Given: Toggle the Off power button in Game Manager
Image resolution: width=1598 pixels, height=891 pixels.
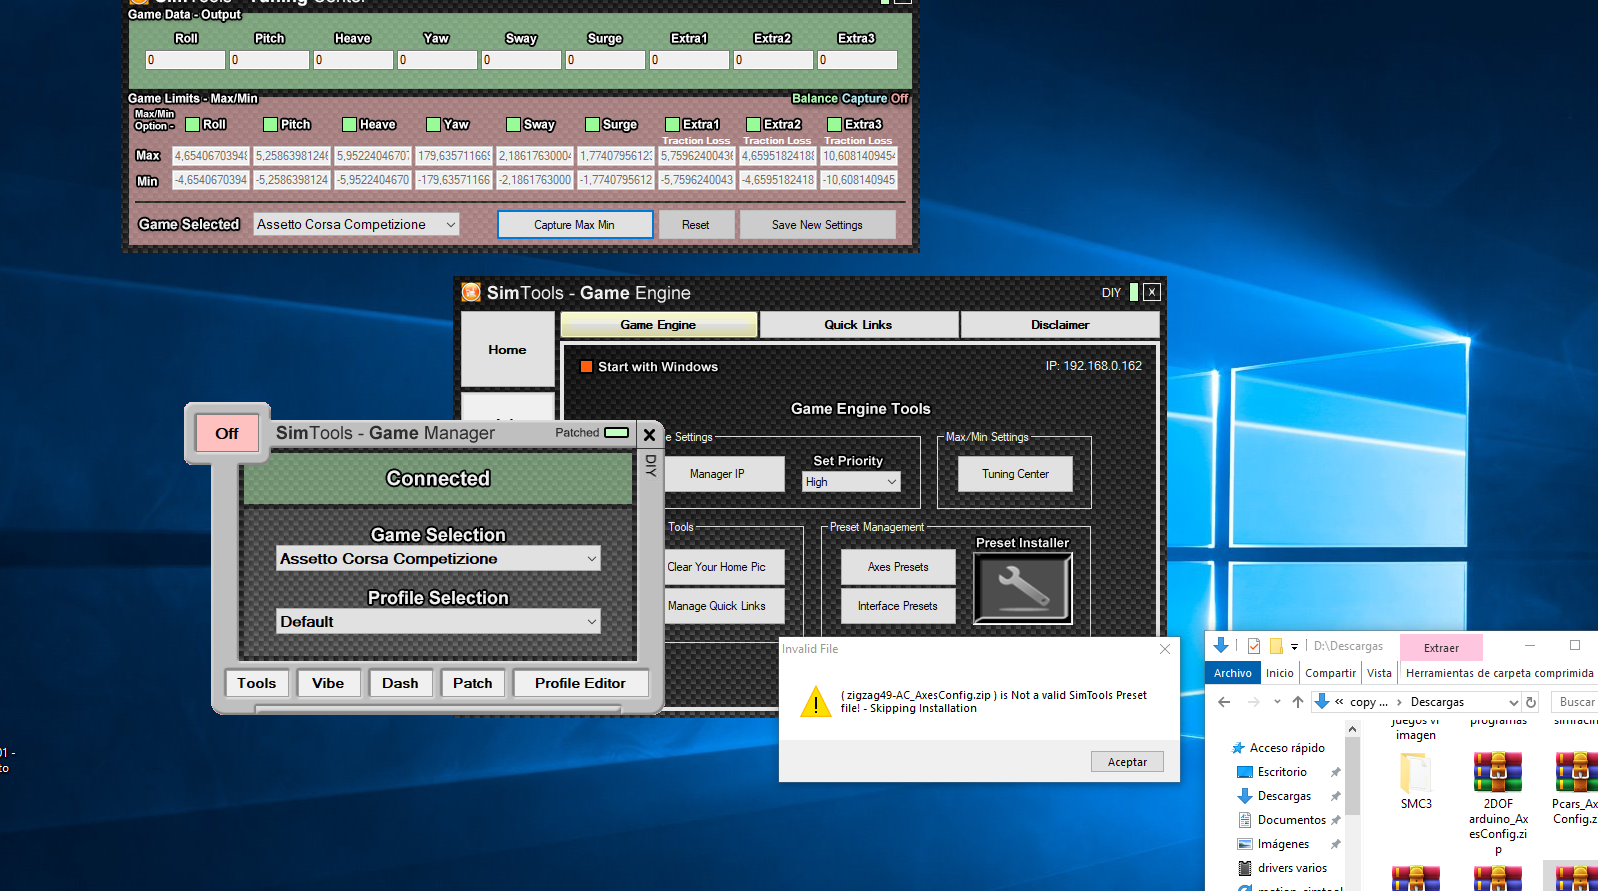Looking at the screenshot, I should (227, 433).
